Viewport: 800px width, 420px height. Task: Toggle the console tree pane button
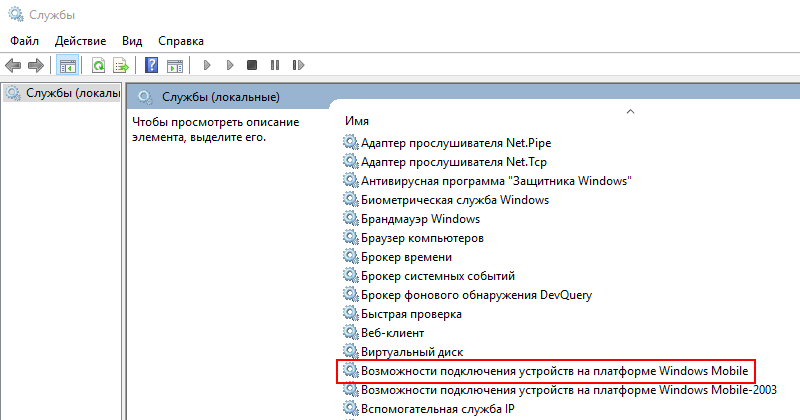point(67,65)
